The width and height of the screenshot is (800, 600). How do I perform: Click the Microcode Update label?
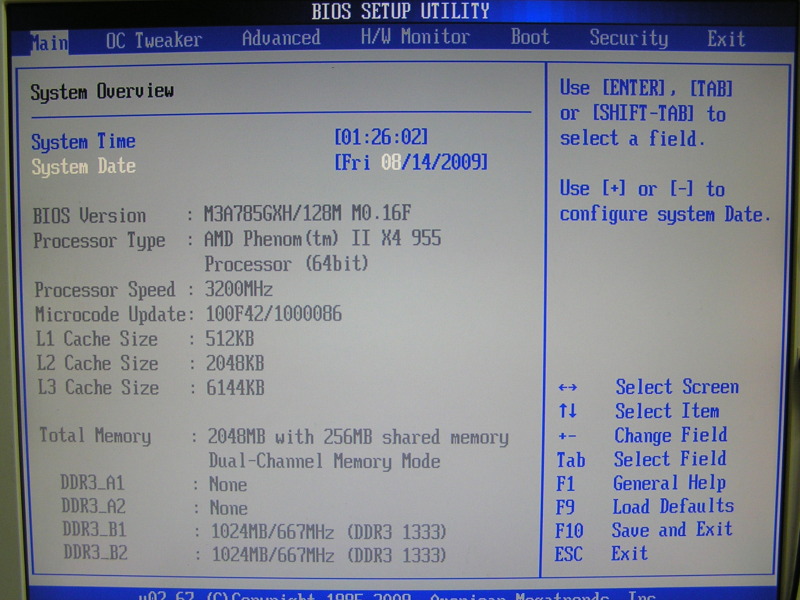111,314
